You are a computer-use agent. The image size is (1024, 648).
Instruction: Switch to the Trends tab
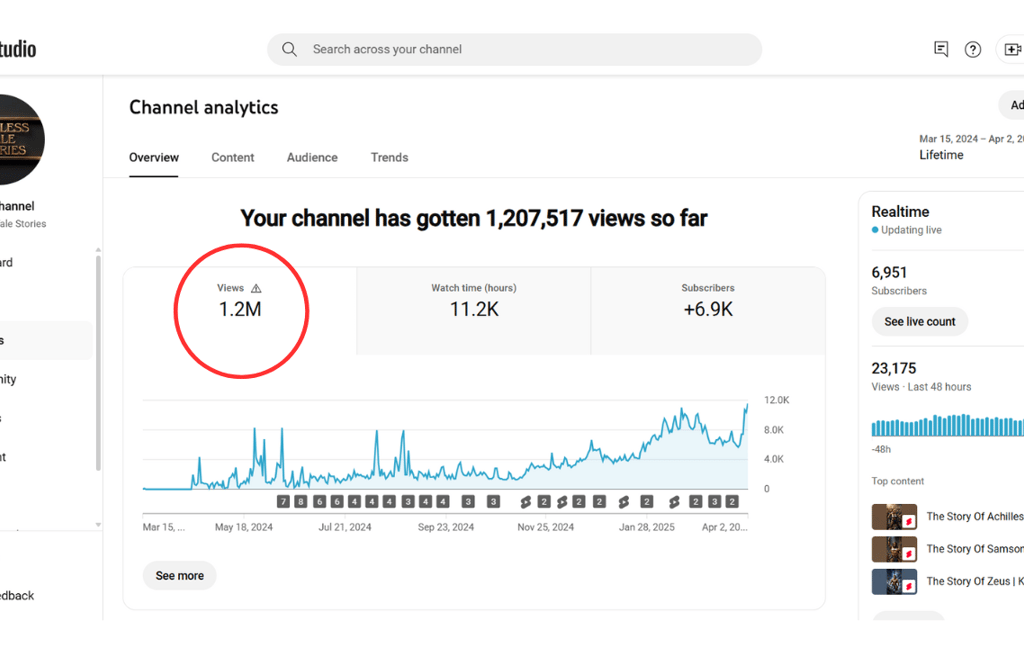pos(389,157)
